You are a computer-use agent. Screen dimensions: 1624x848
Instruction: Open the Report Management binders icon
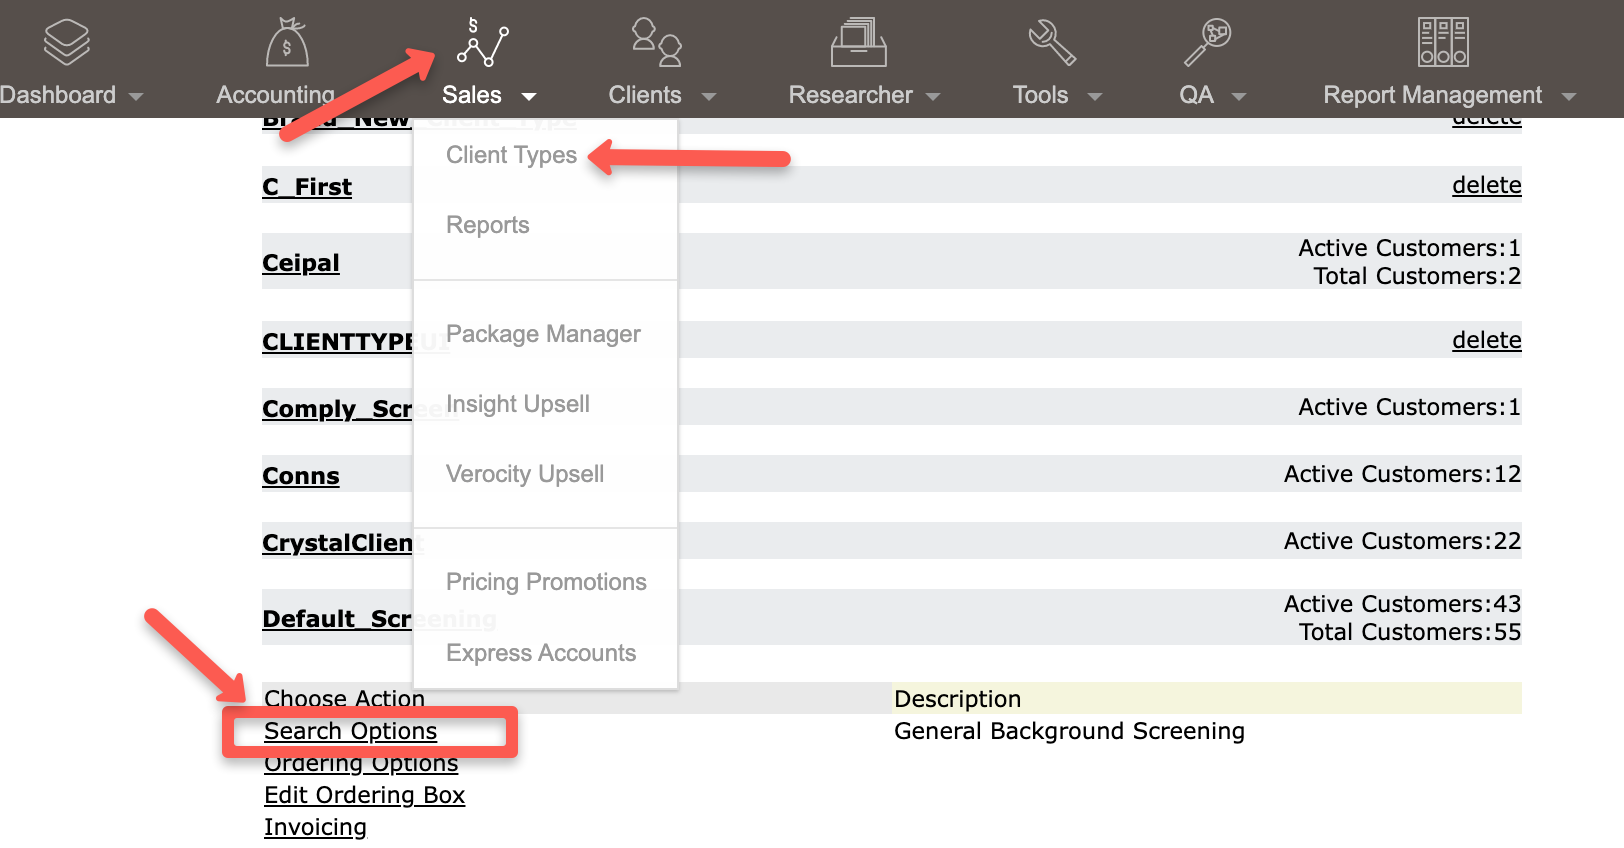(1443, 43)
